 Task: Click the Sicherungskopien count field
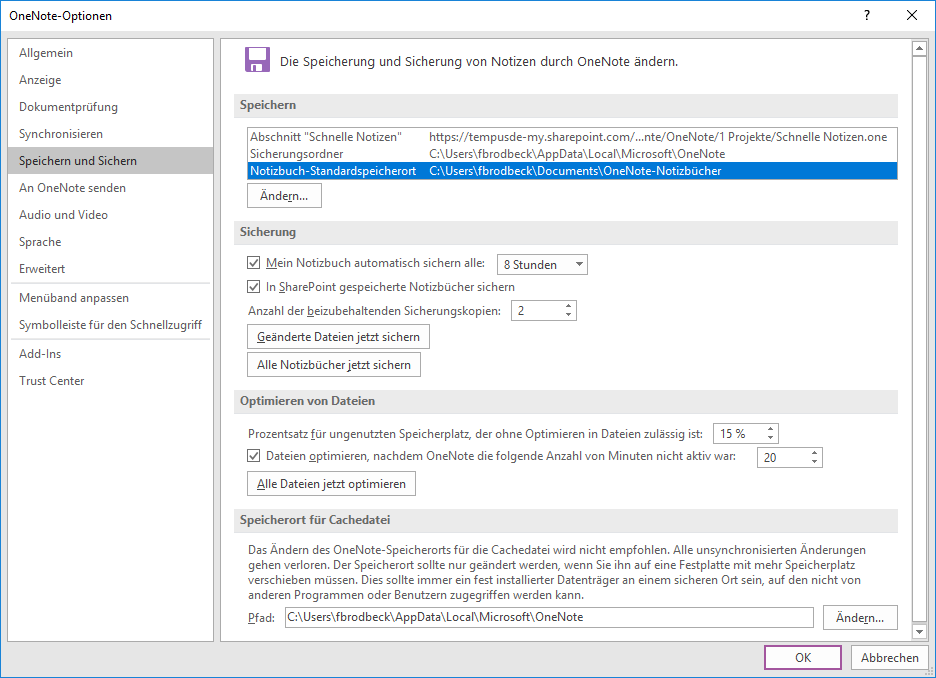[537, 310]
